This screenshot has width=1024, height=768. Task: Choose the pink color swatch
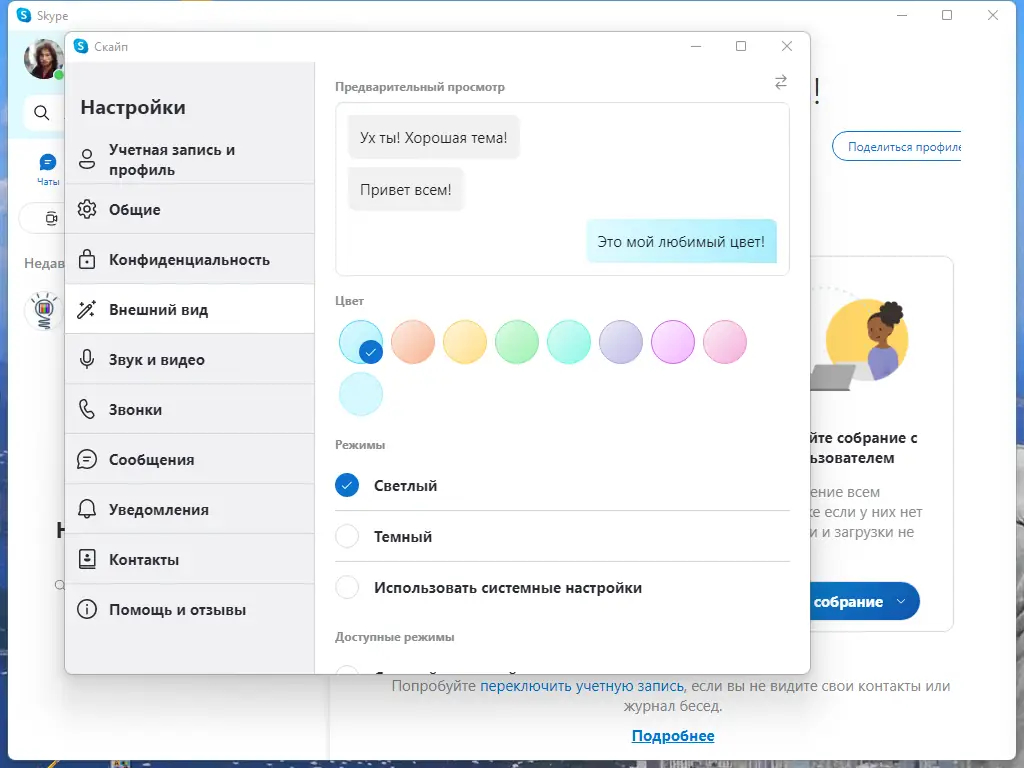coord(725,342)
